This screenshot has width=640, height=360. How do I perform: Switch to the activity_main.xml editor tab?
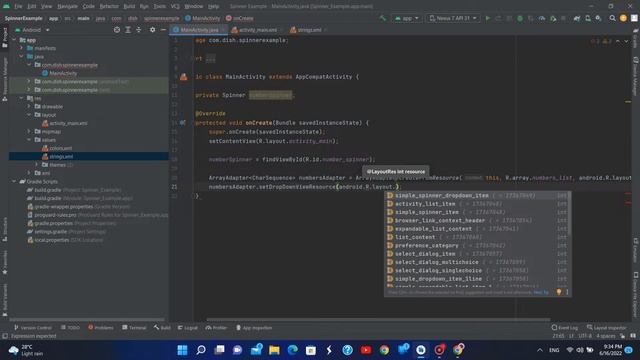coord(257,30)
